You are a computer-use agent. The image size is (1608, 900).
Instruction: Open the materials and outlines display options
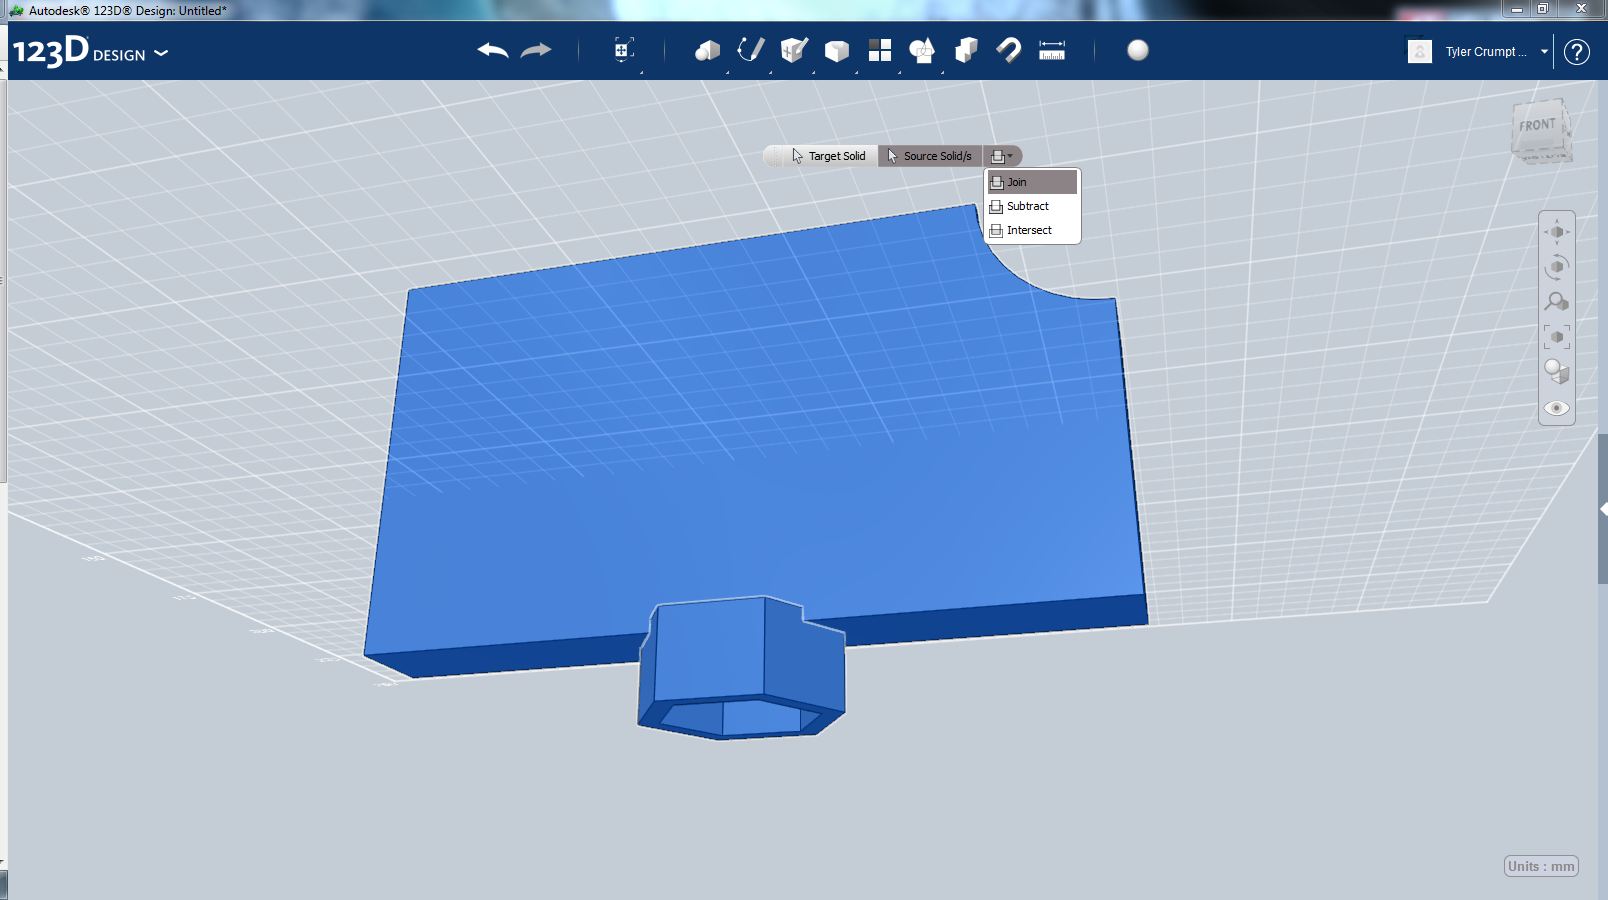tap(1557, 372)
